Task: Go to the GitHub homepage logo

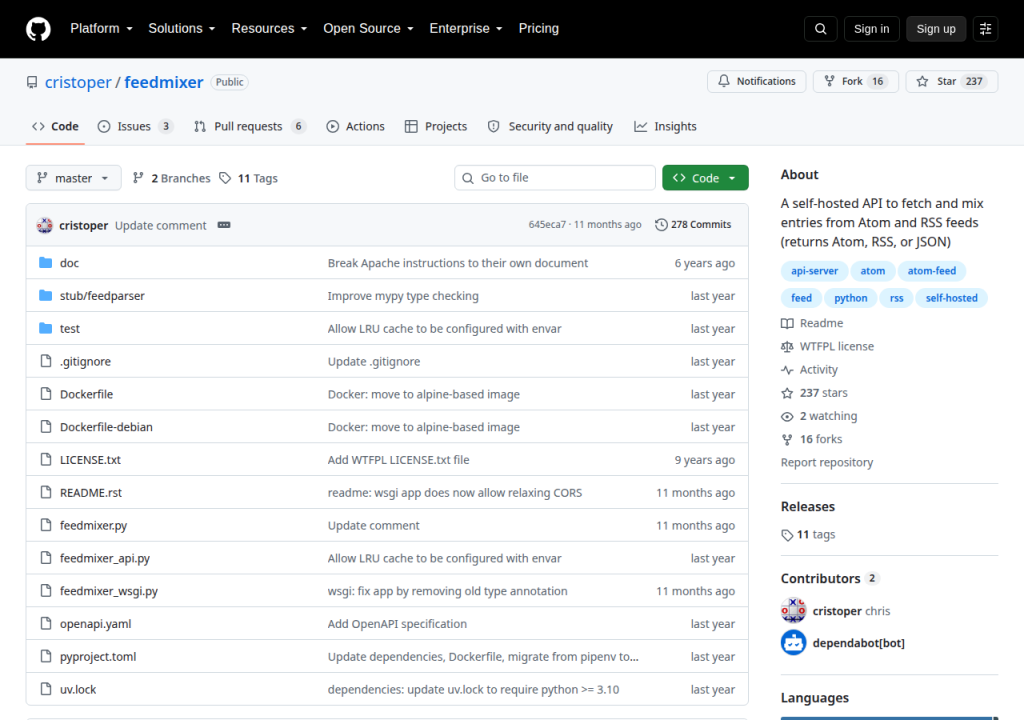Action: click(38, 29)
